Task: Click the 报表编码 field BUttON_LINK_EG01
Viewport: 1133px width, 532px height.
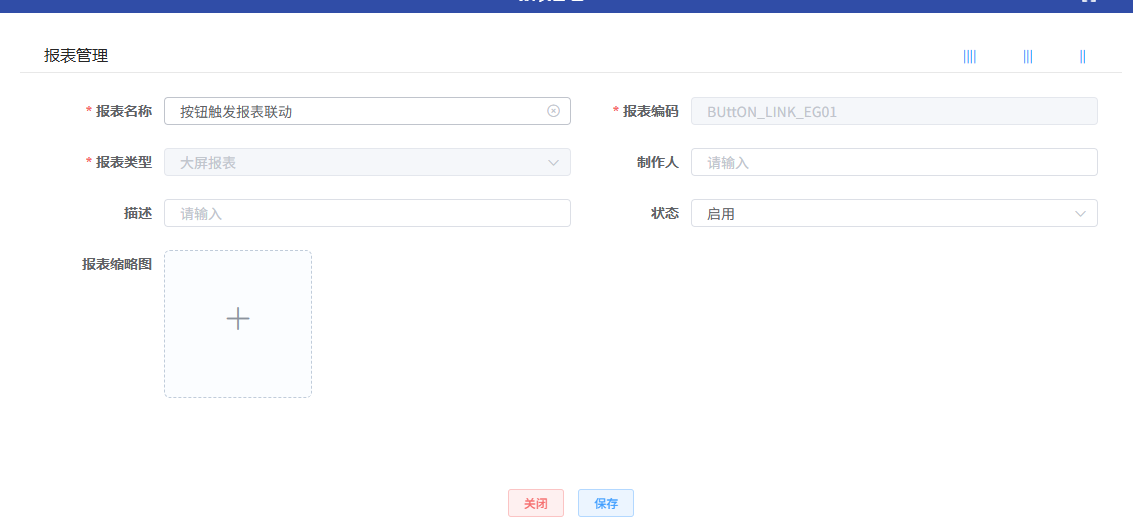Action: click(893, 111)
